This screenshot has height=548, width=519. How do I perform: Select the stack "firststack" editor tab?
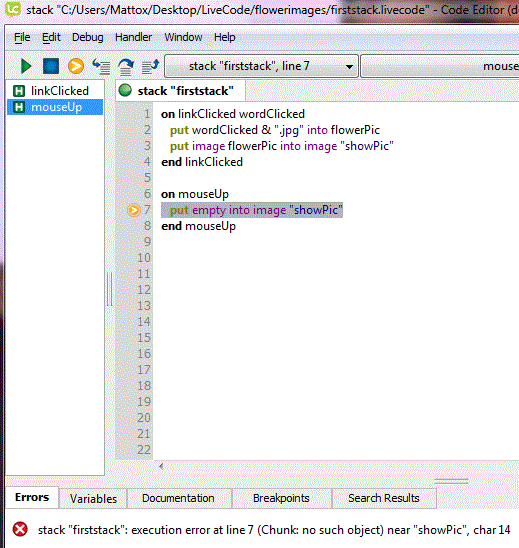pyautogui.click(x=180, y=91)
